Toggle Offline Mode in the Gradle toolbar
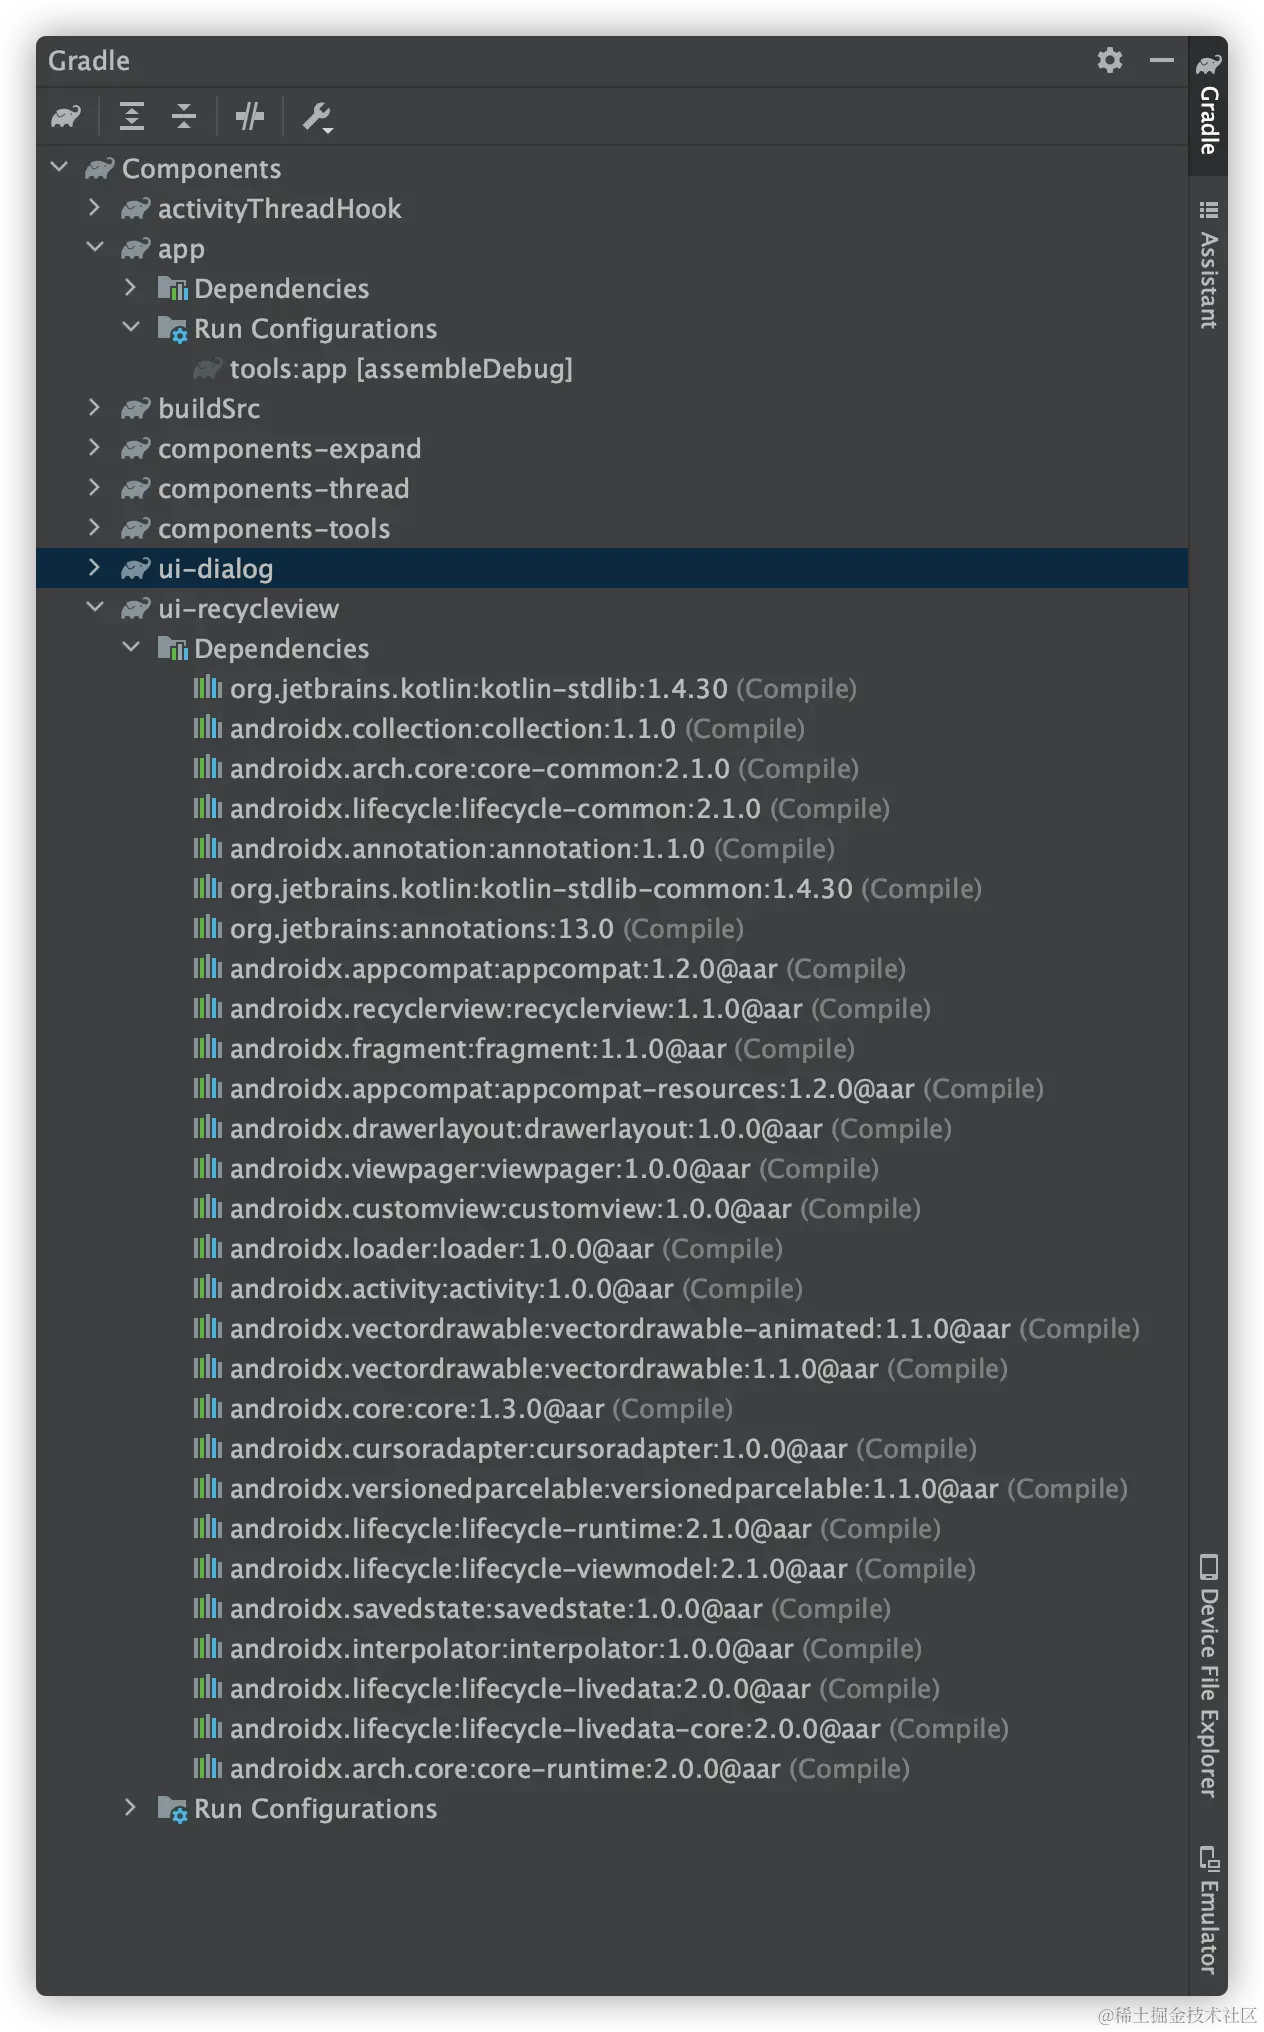This screenshot has height=2032, width=1264. [250, 117]
